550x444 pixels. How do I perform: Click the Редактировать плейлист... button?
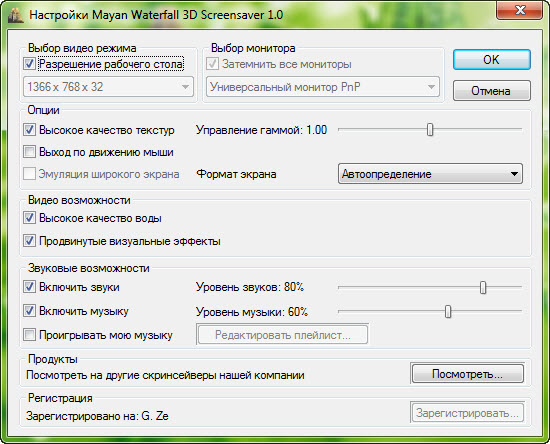click(x=283, y=335)
